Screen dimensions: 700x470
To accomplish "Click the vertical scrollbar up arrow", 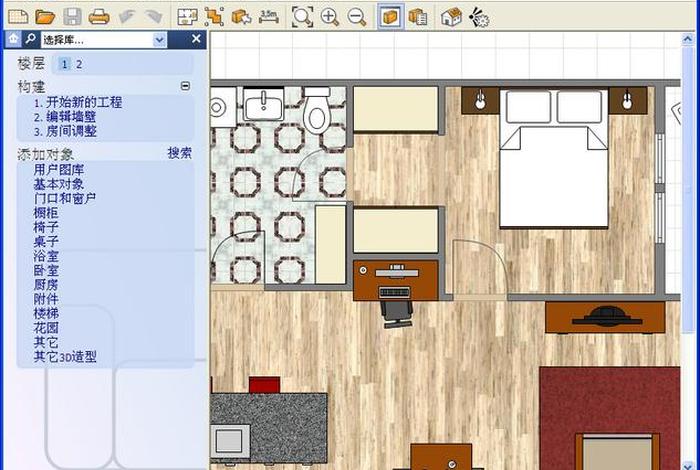I will coord(688,39).
